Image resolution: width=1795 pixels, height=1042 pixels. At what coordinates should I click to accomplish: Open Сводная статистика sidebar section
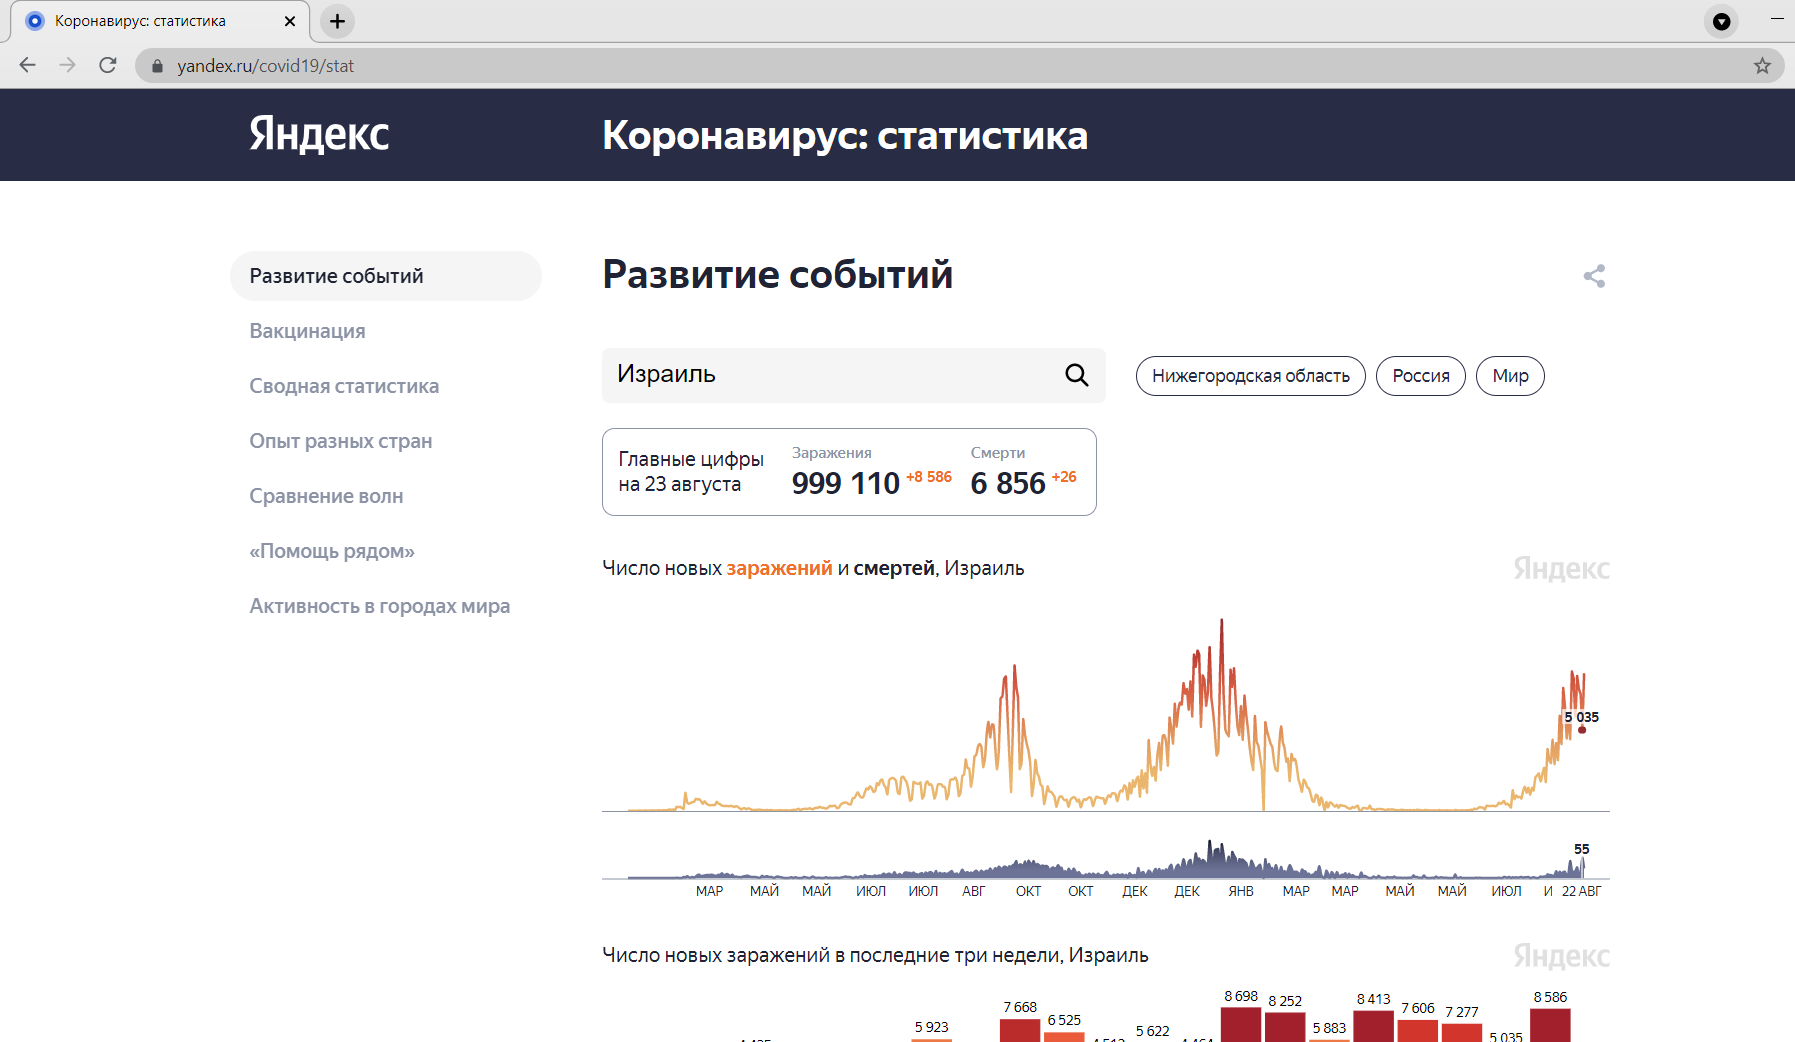point(344,386)
